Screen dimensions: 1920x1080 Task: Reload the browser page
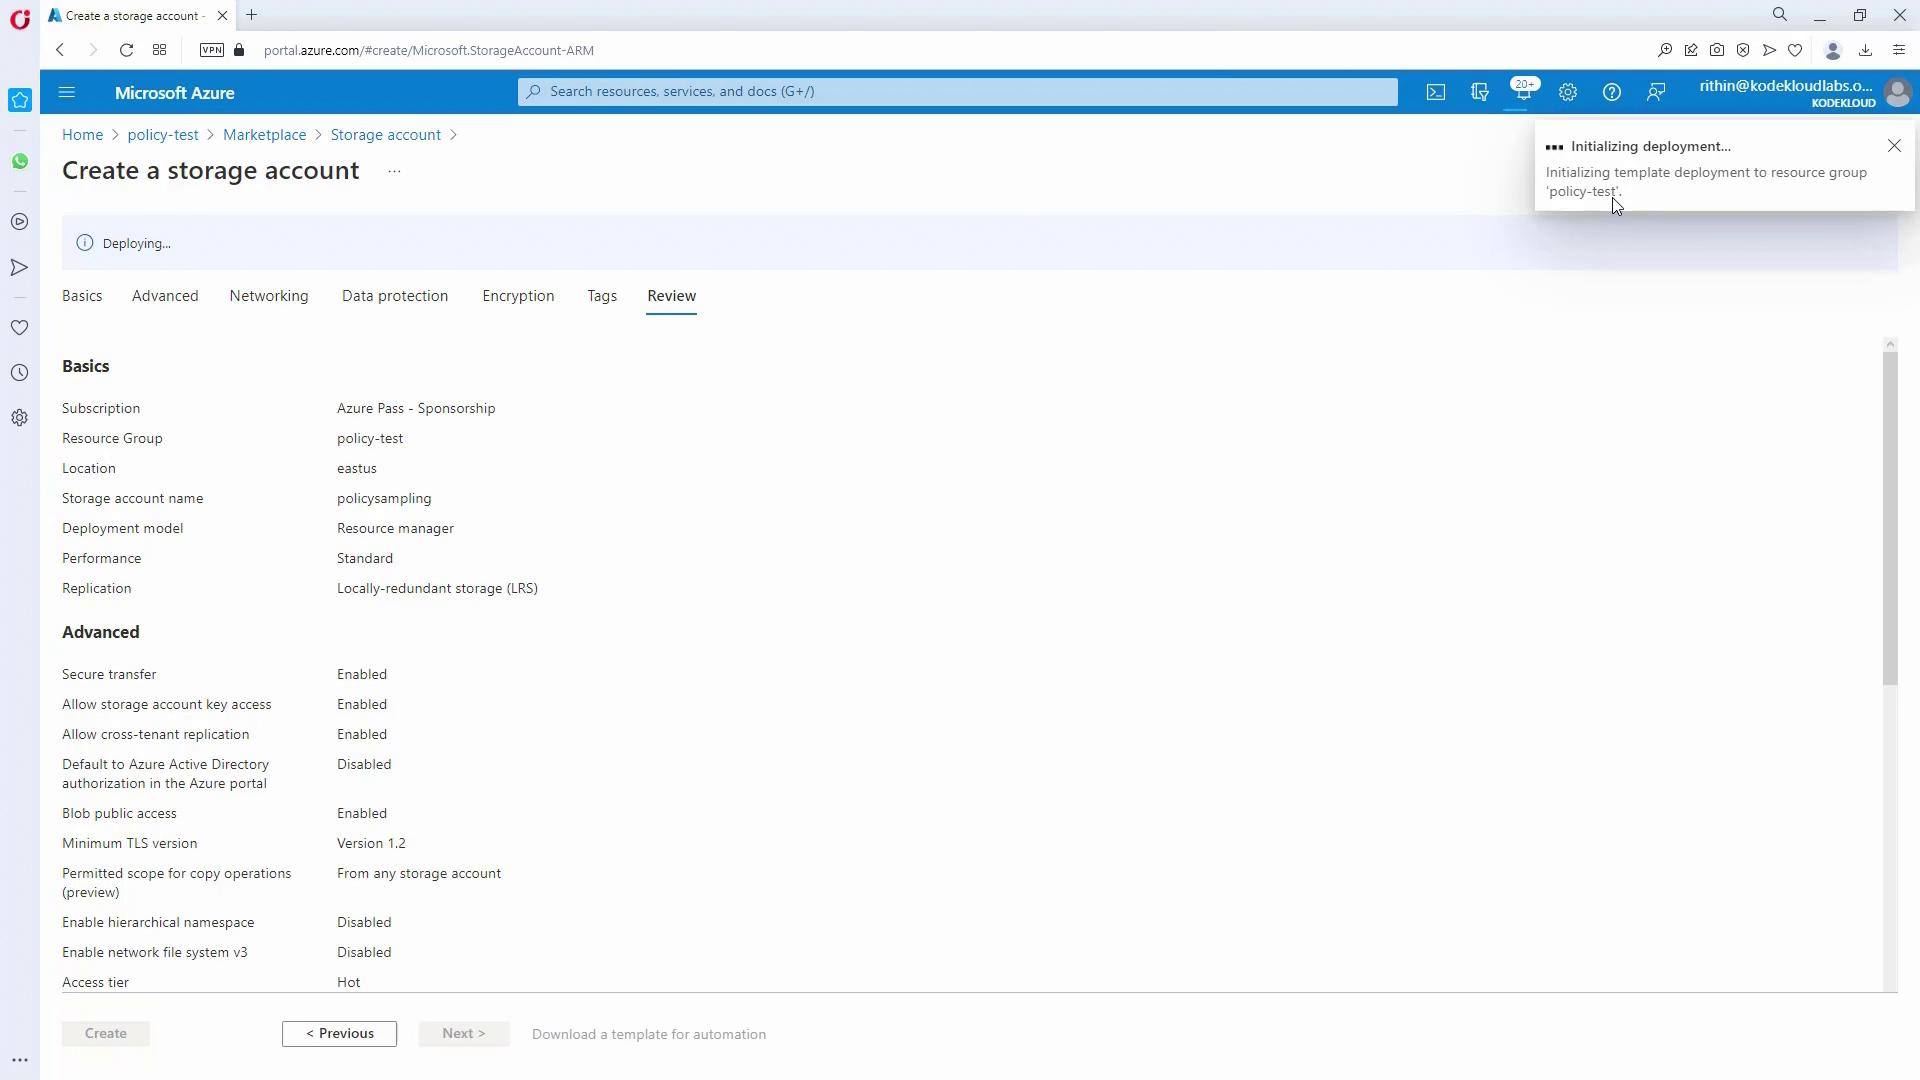point(126,50)
